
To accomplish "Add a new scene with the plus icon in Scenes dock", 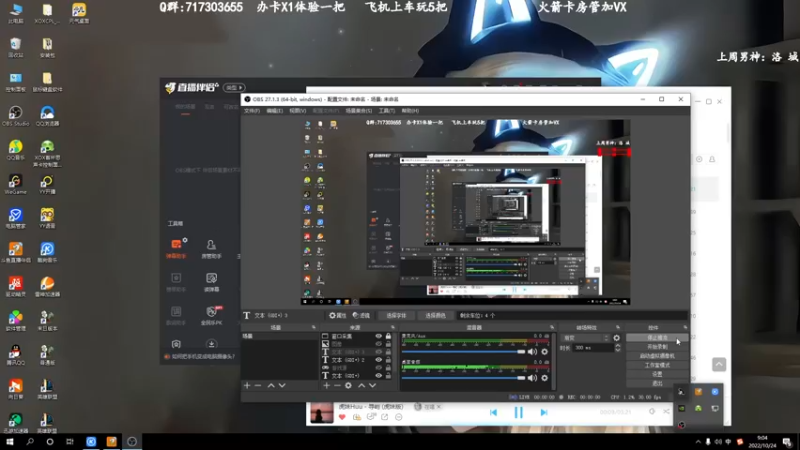I will [x=247, y=386].
